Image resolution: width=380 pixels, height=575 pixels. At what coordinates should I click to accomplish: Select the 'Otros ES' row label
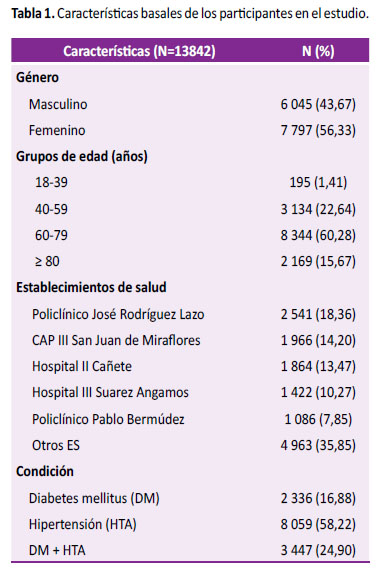(56, 445)
